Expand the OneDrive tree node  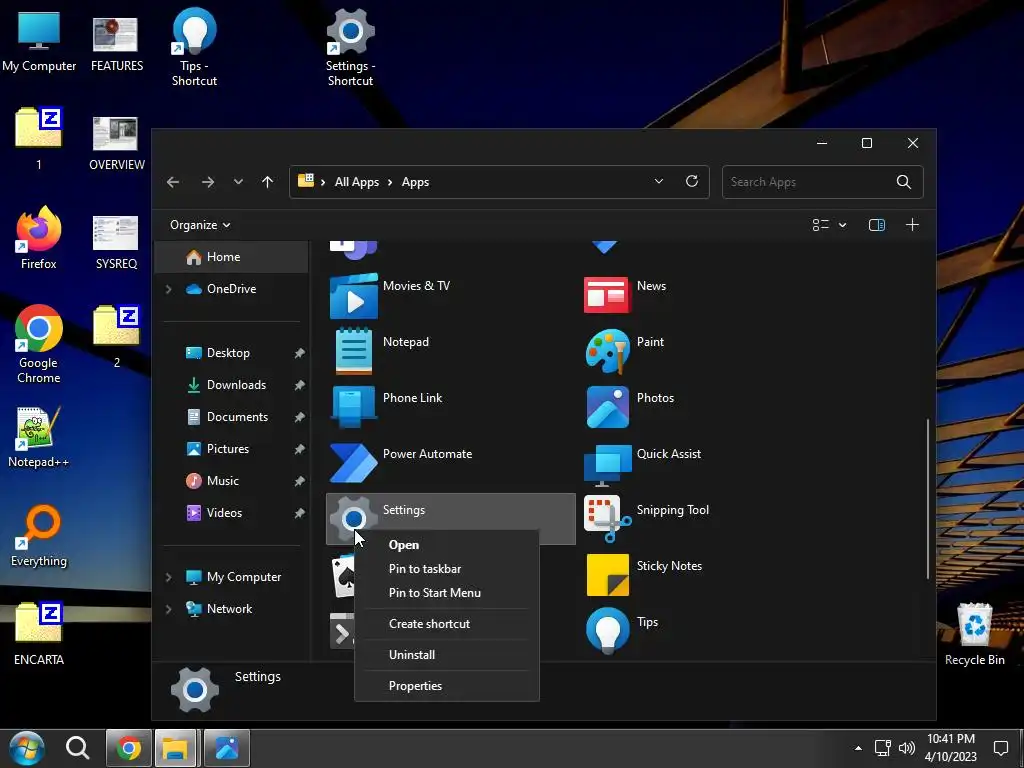[x=168, y=289]
